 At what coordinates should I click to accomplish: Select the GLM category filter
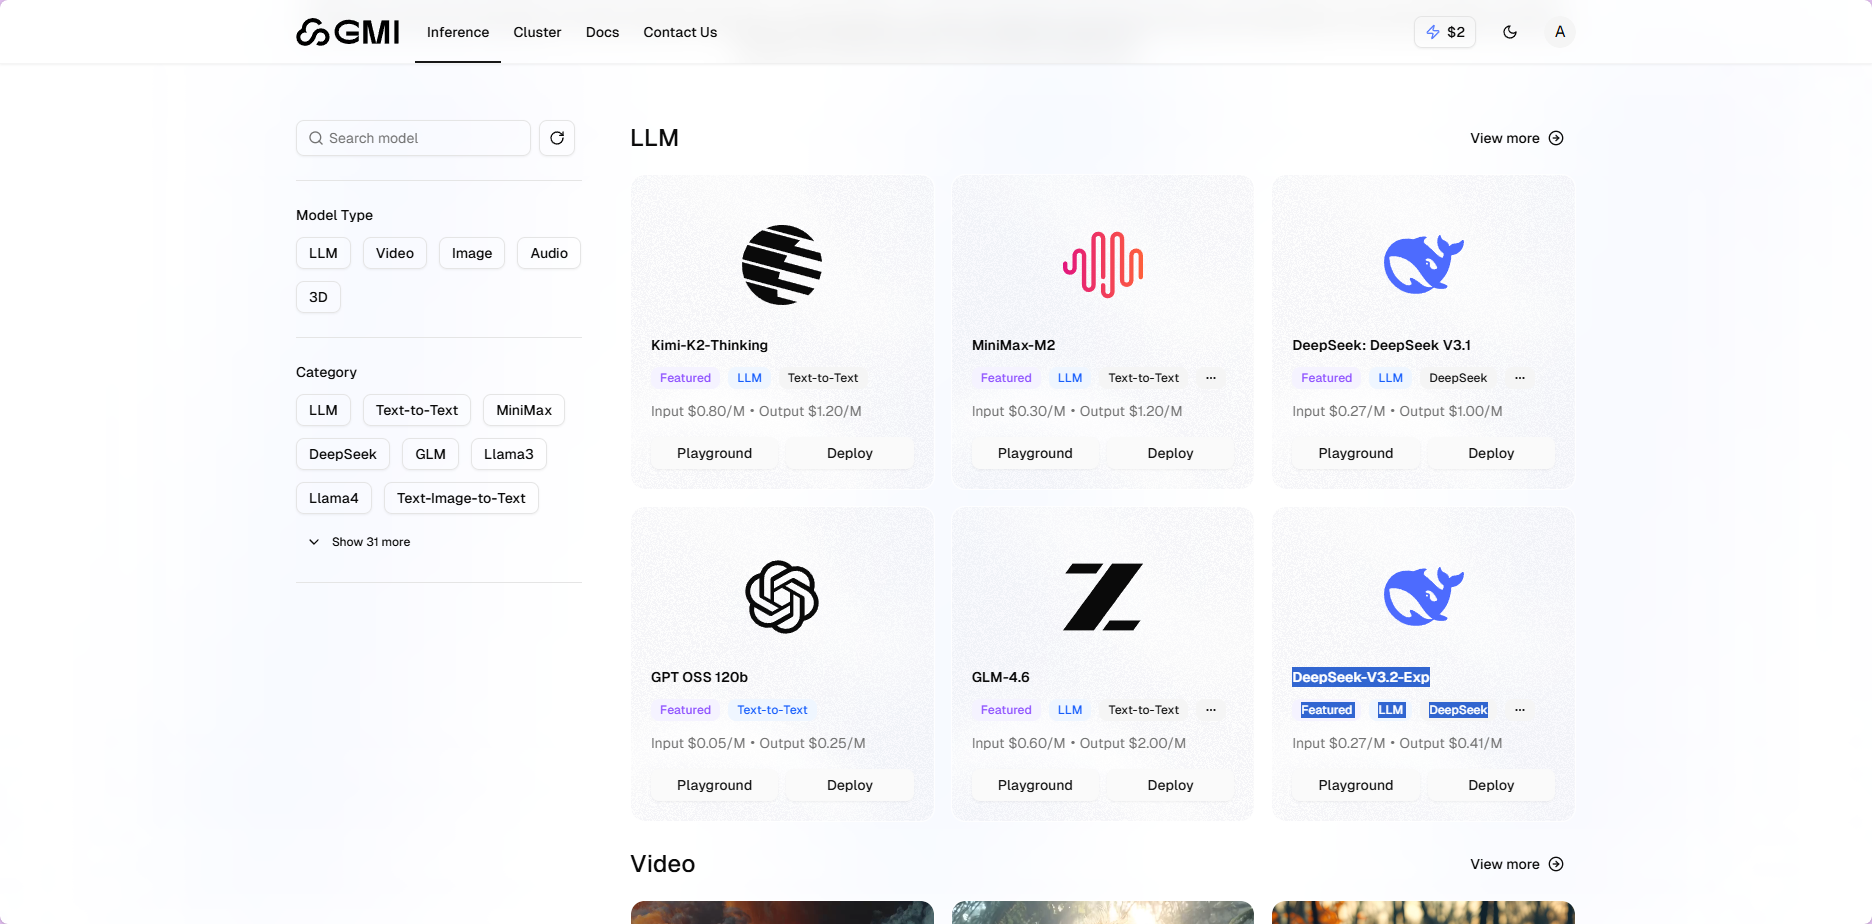click(x=430, y=454)
